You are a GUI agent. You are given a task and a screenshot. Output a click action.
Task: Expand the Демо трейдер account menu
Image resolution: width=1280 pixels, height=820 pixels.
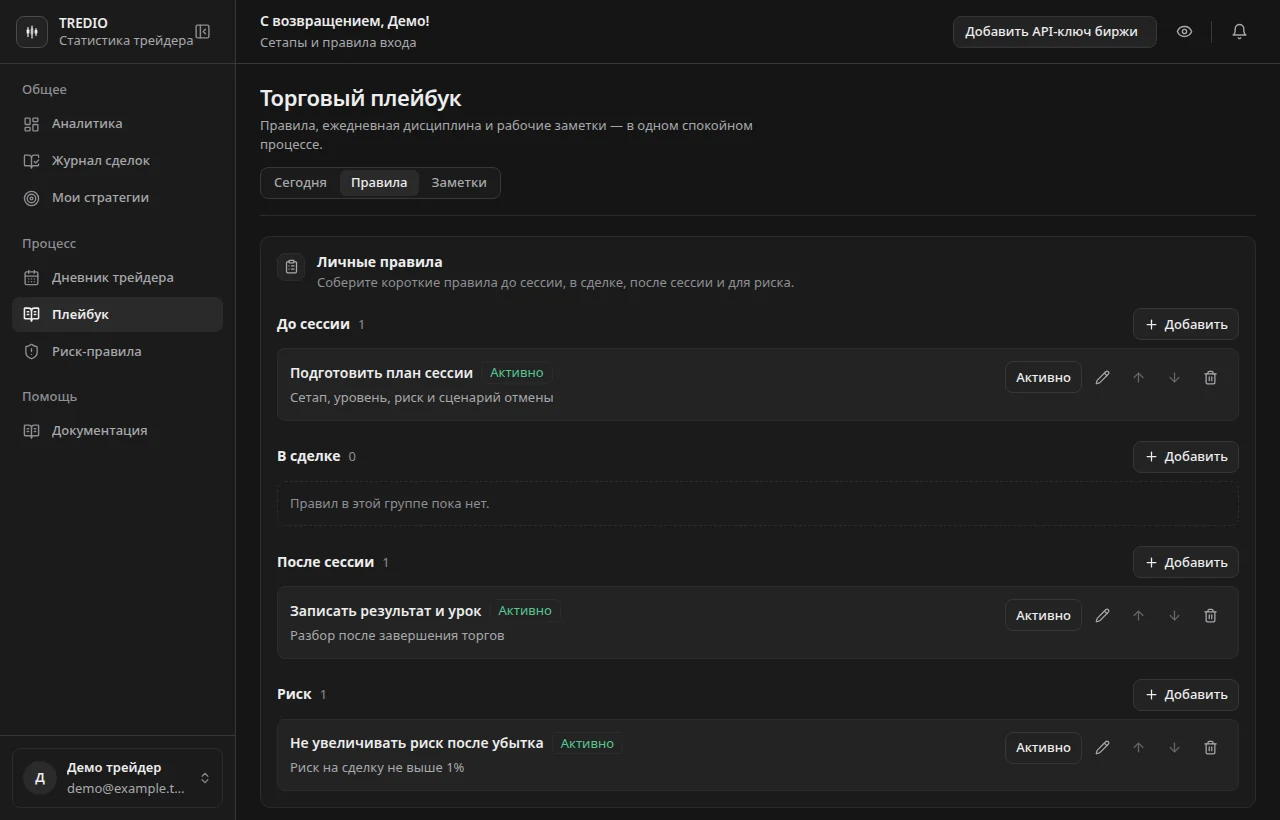click(x=117, y=778)
